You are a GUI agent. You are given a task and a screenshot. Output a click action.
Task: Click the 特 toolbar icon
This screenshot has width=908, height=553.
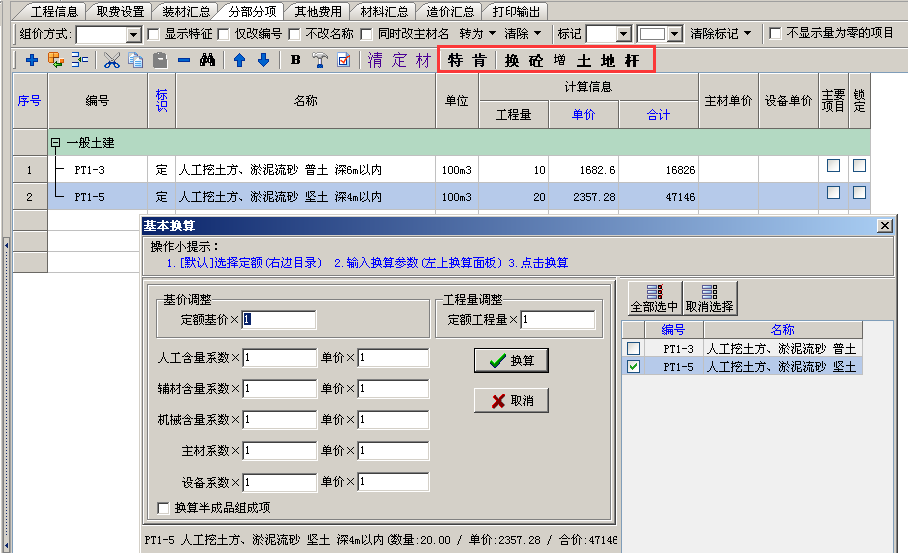tap(456, 60)
